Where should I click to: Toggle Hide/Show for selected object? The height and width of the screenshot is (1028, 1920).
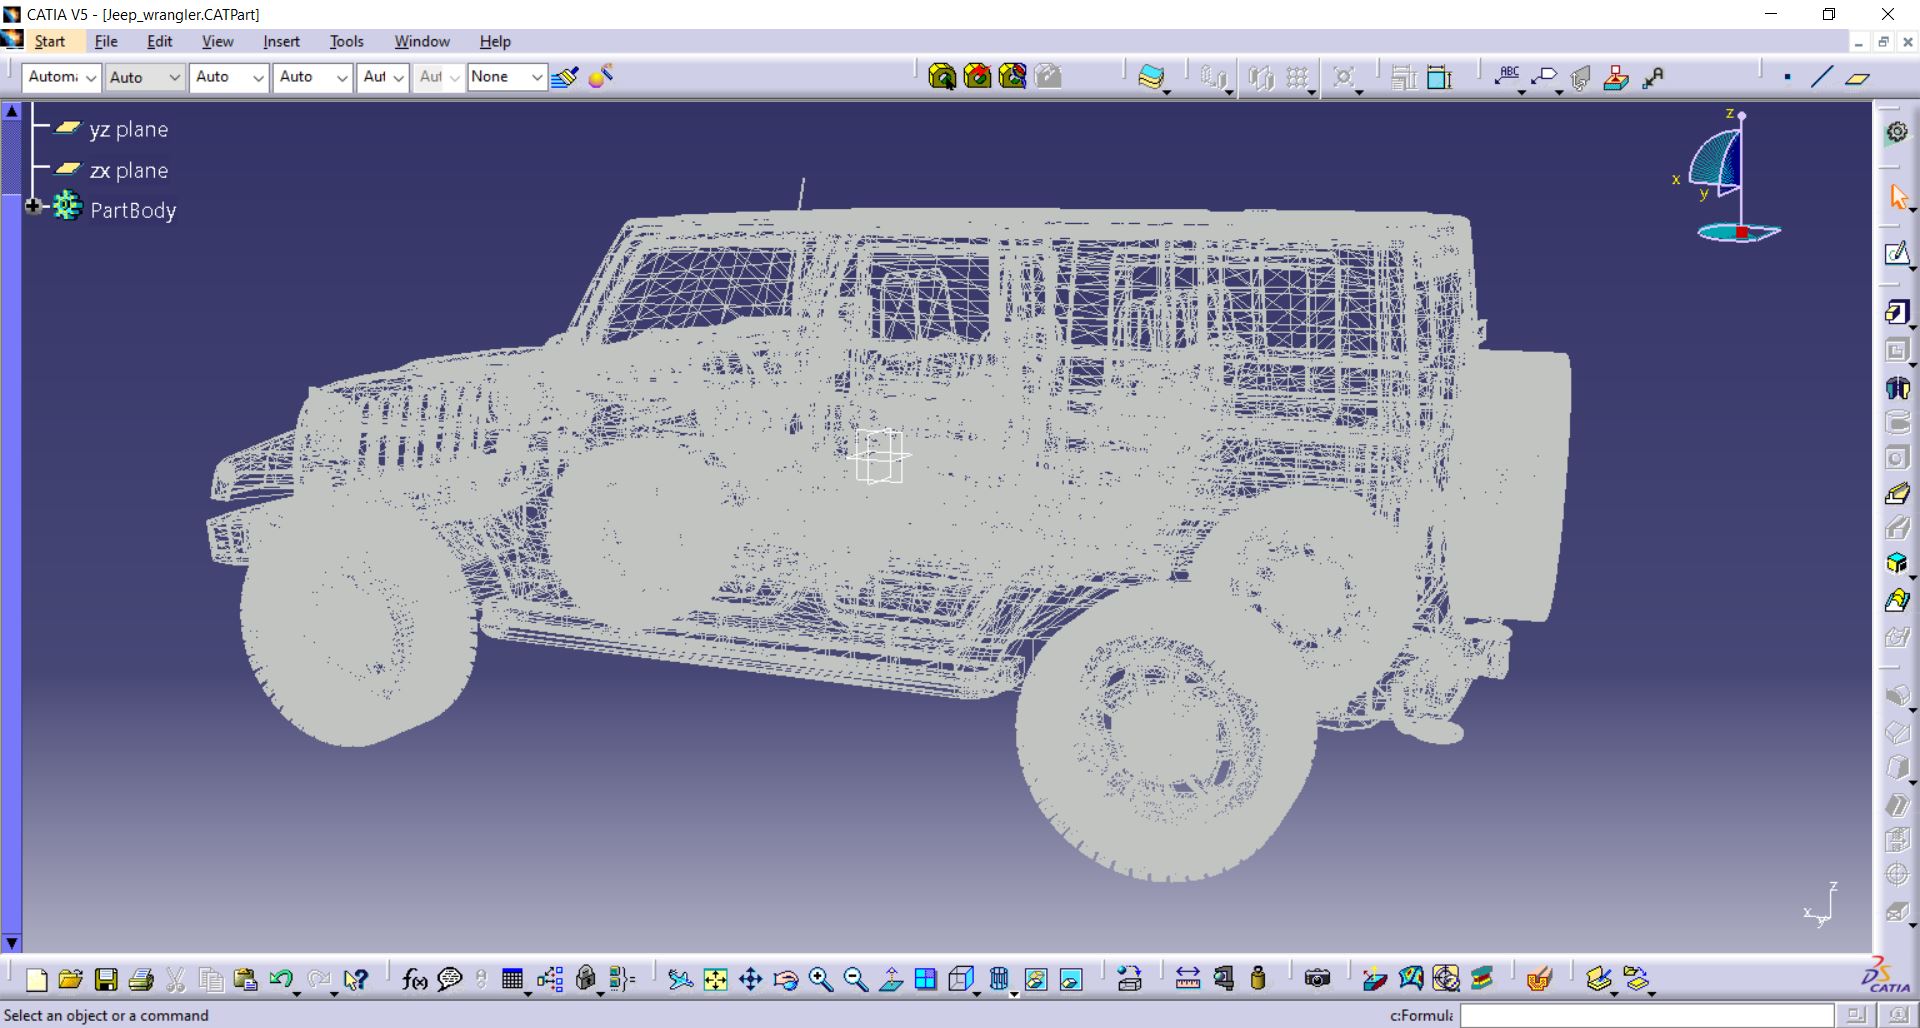pyautogui.click(x=1036, y=980)
